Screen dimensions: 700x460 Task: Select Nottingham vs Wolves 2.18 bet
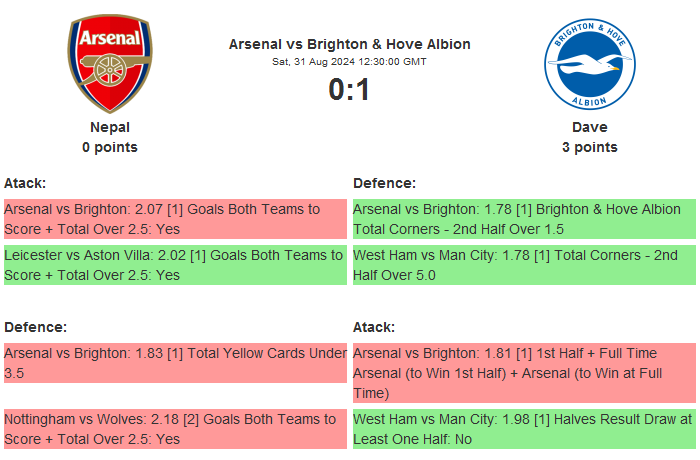(x=174, y=429)
